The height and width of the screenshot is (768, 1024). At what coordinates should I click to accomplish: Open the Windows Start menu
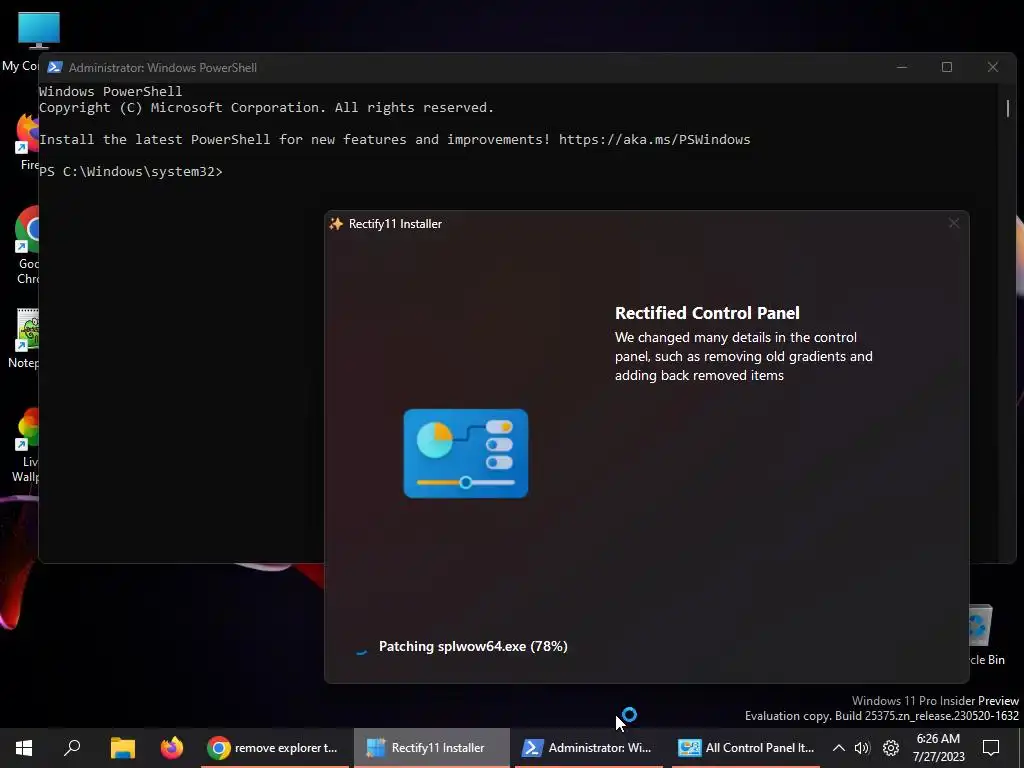tap(24, 747)
